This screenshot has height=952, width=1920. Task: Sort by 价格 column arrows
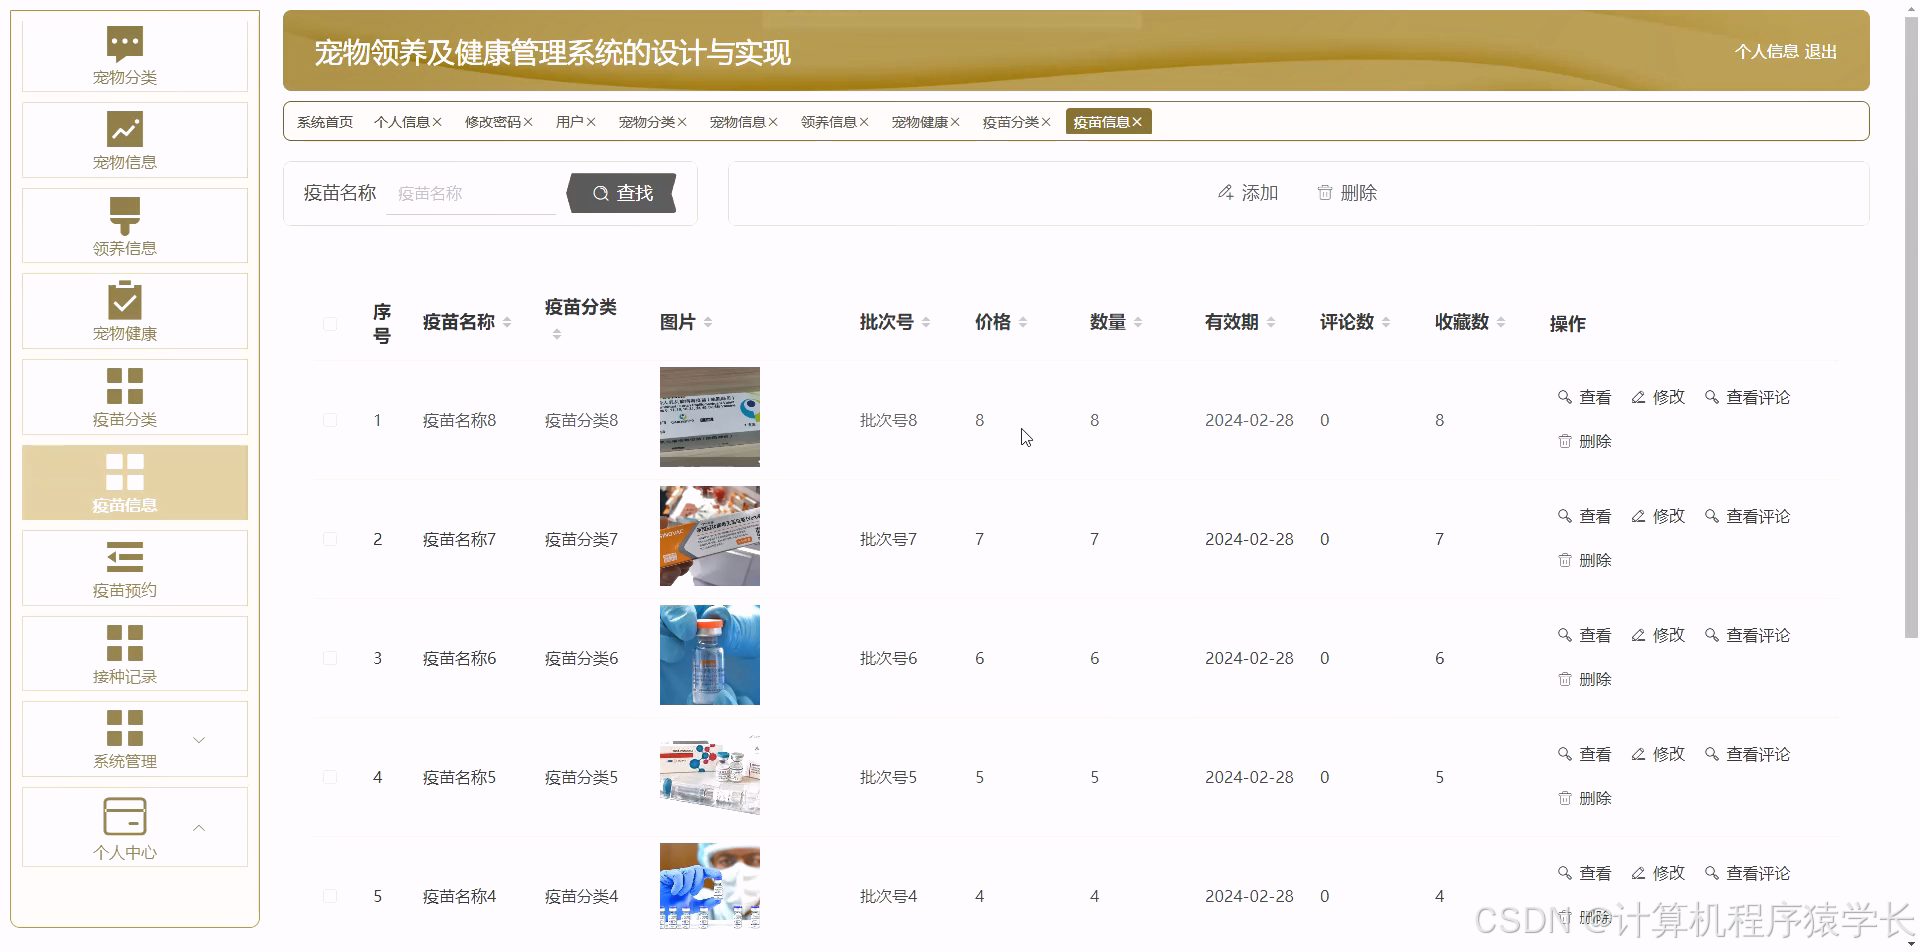pos(1023,322)
